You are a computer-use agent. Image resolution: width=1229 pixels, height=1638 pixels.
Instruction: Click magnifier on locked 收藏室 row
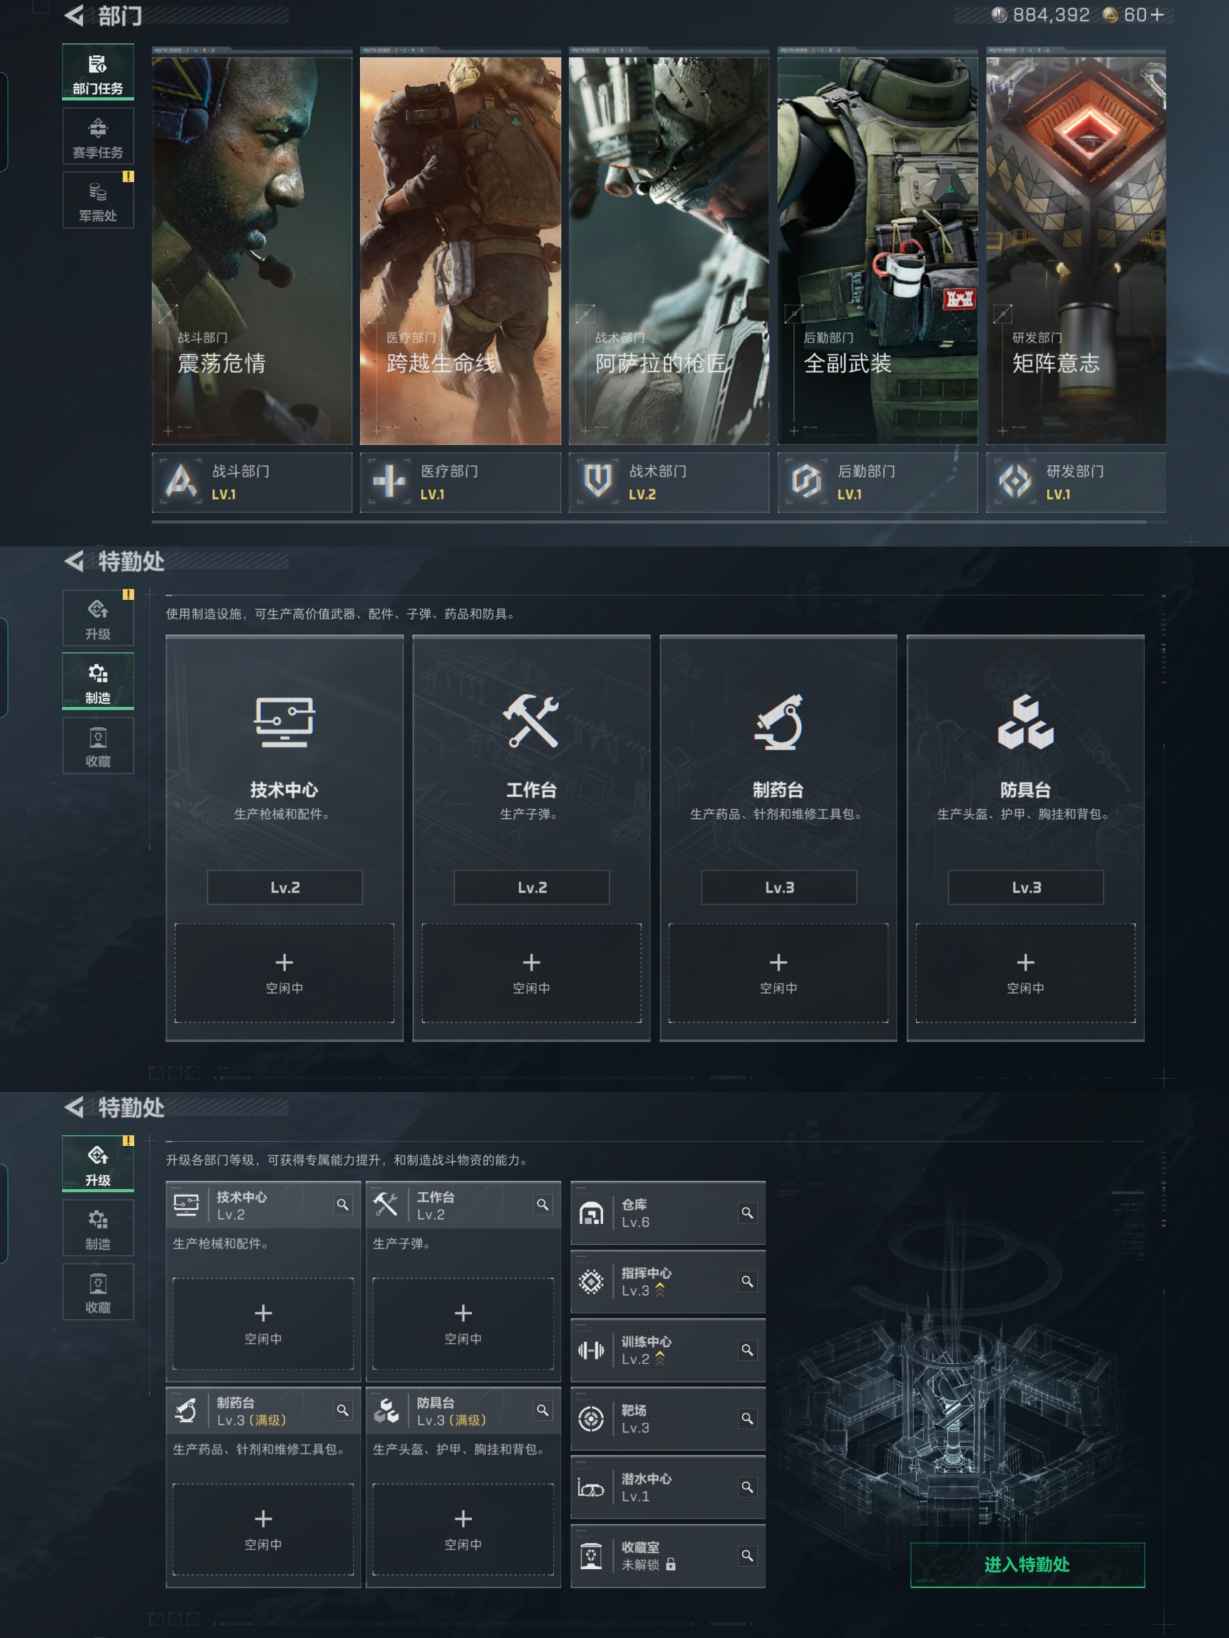[x=746, y=1555]
